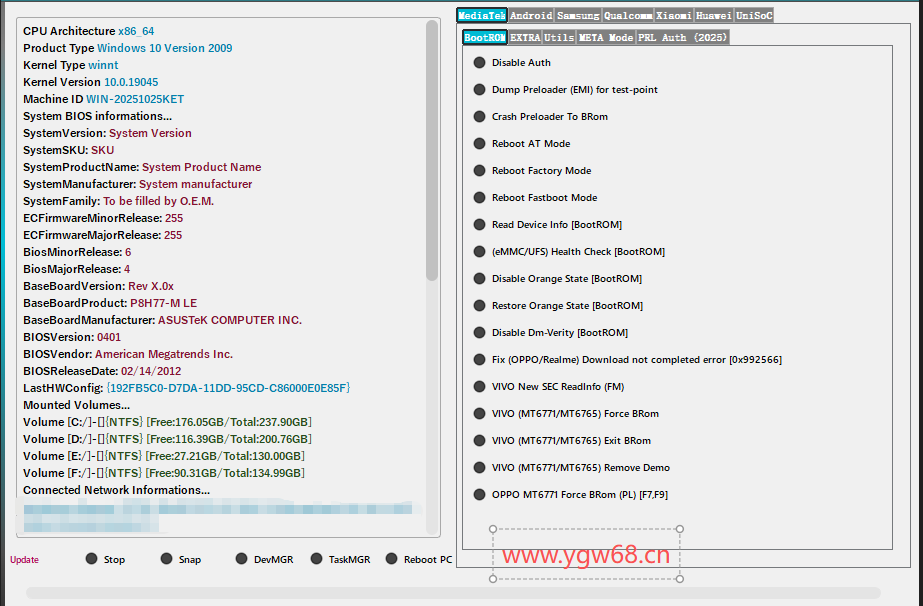Select Fix (OPPO/Realme) Download not completed error
Viewport: 923px width, 606px height.
click(628, 360)
